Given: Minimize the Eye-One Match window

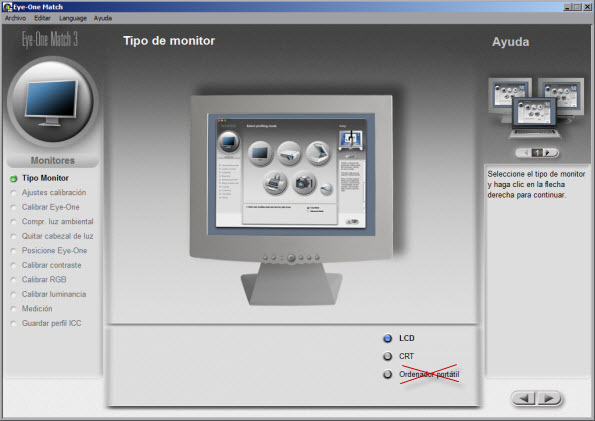Looking at the screenshot, I should tap(568, 6).
